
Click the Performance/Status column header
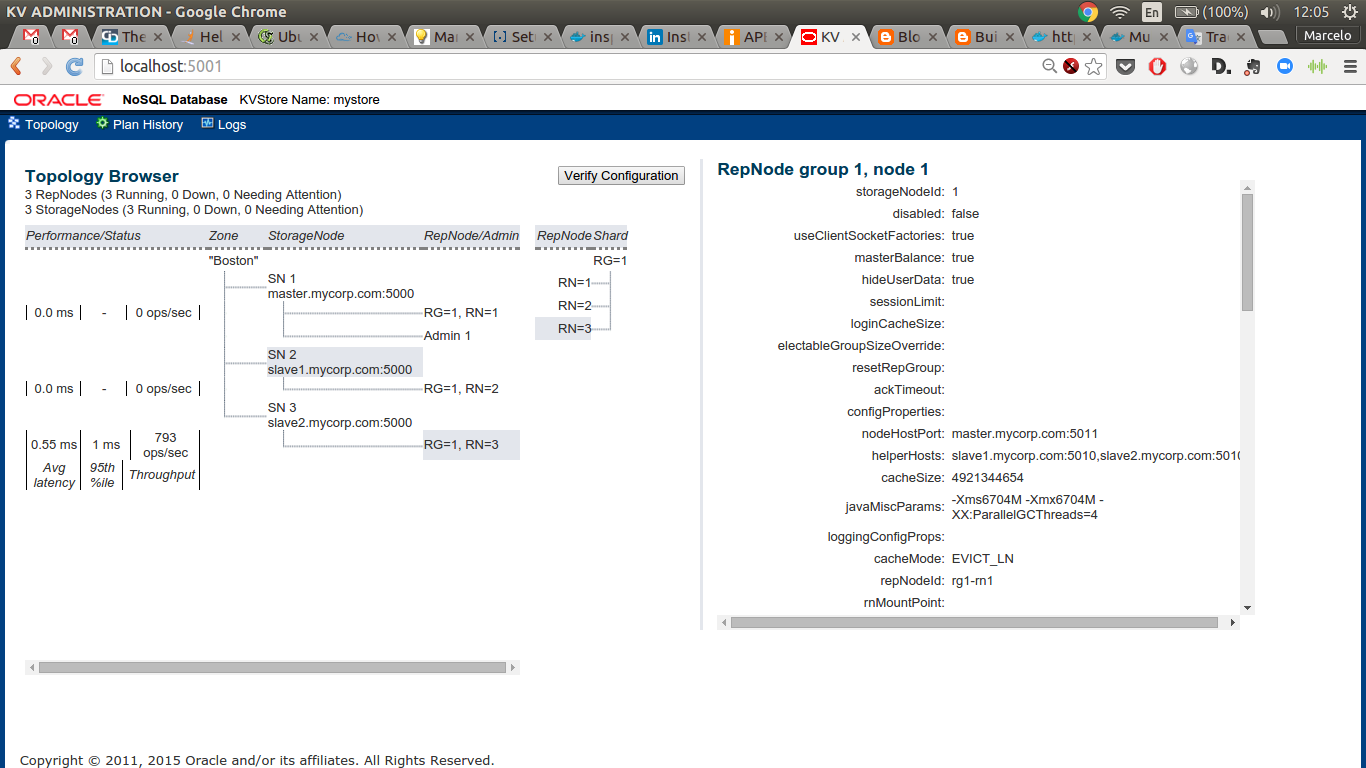coord(84,236)
